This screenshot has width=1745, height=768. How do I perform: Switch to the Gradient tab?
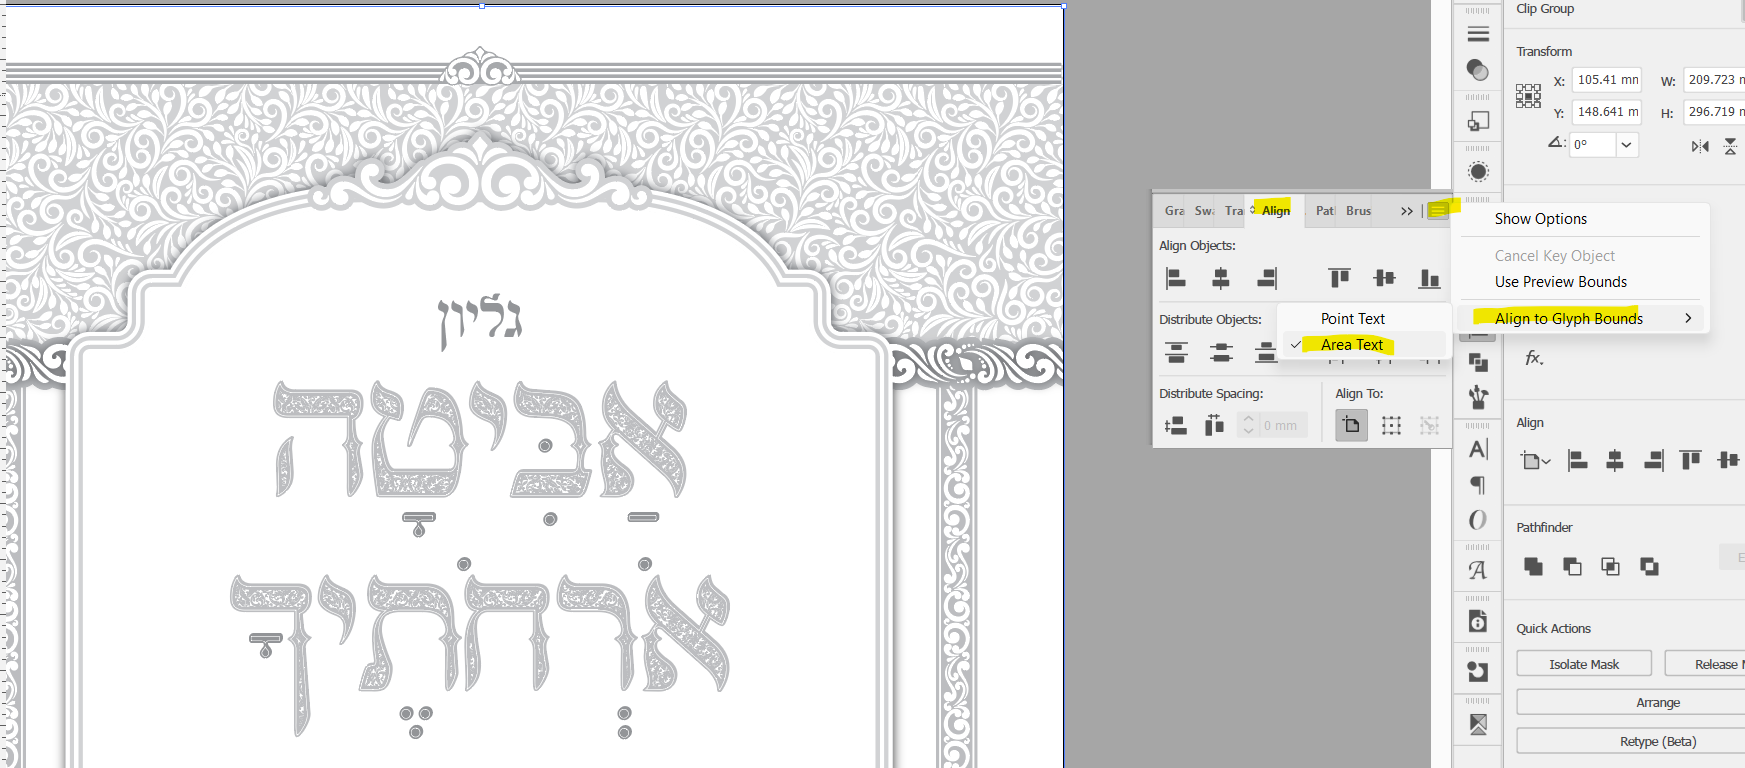pos(1174,211)
